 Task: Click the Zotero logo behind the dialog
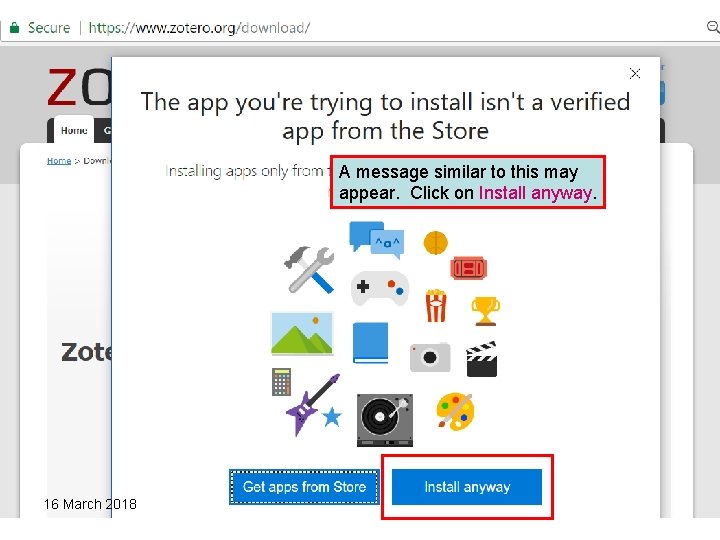(79, 87)
